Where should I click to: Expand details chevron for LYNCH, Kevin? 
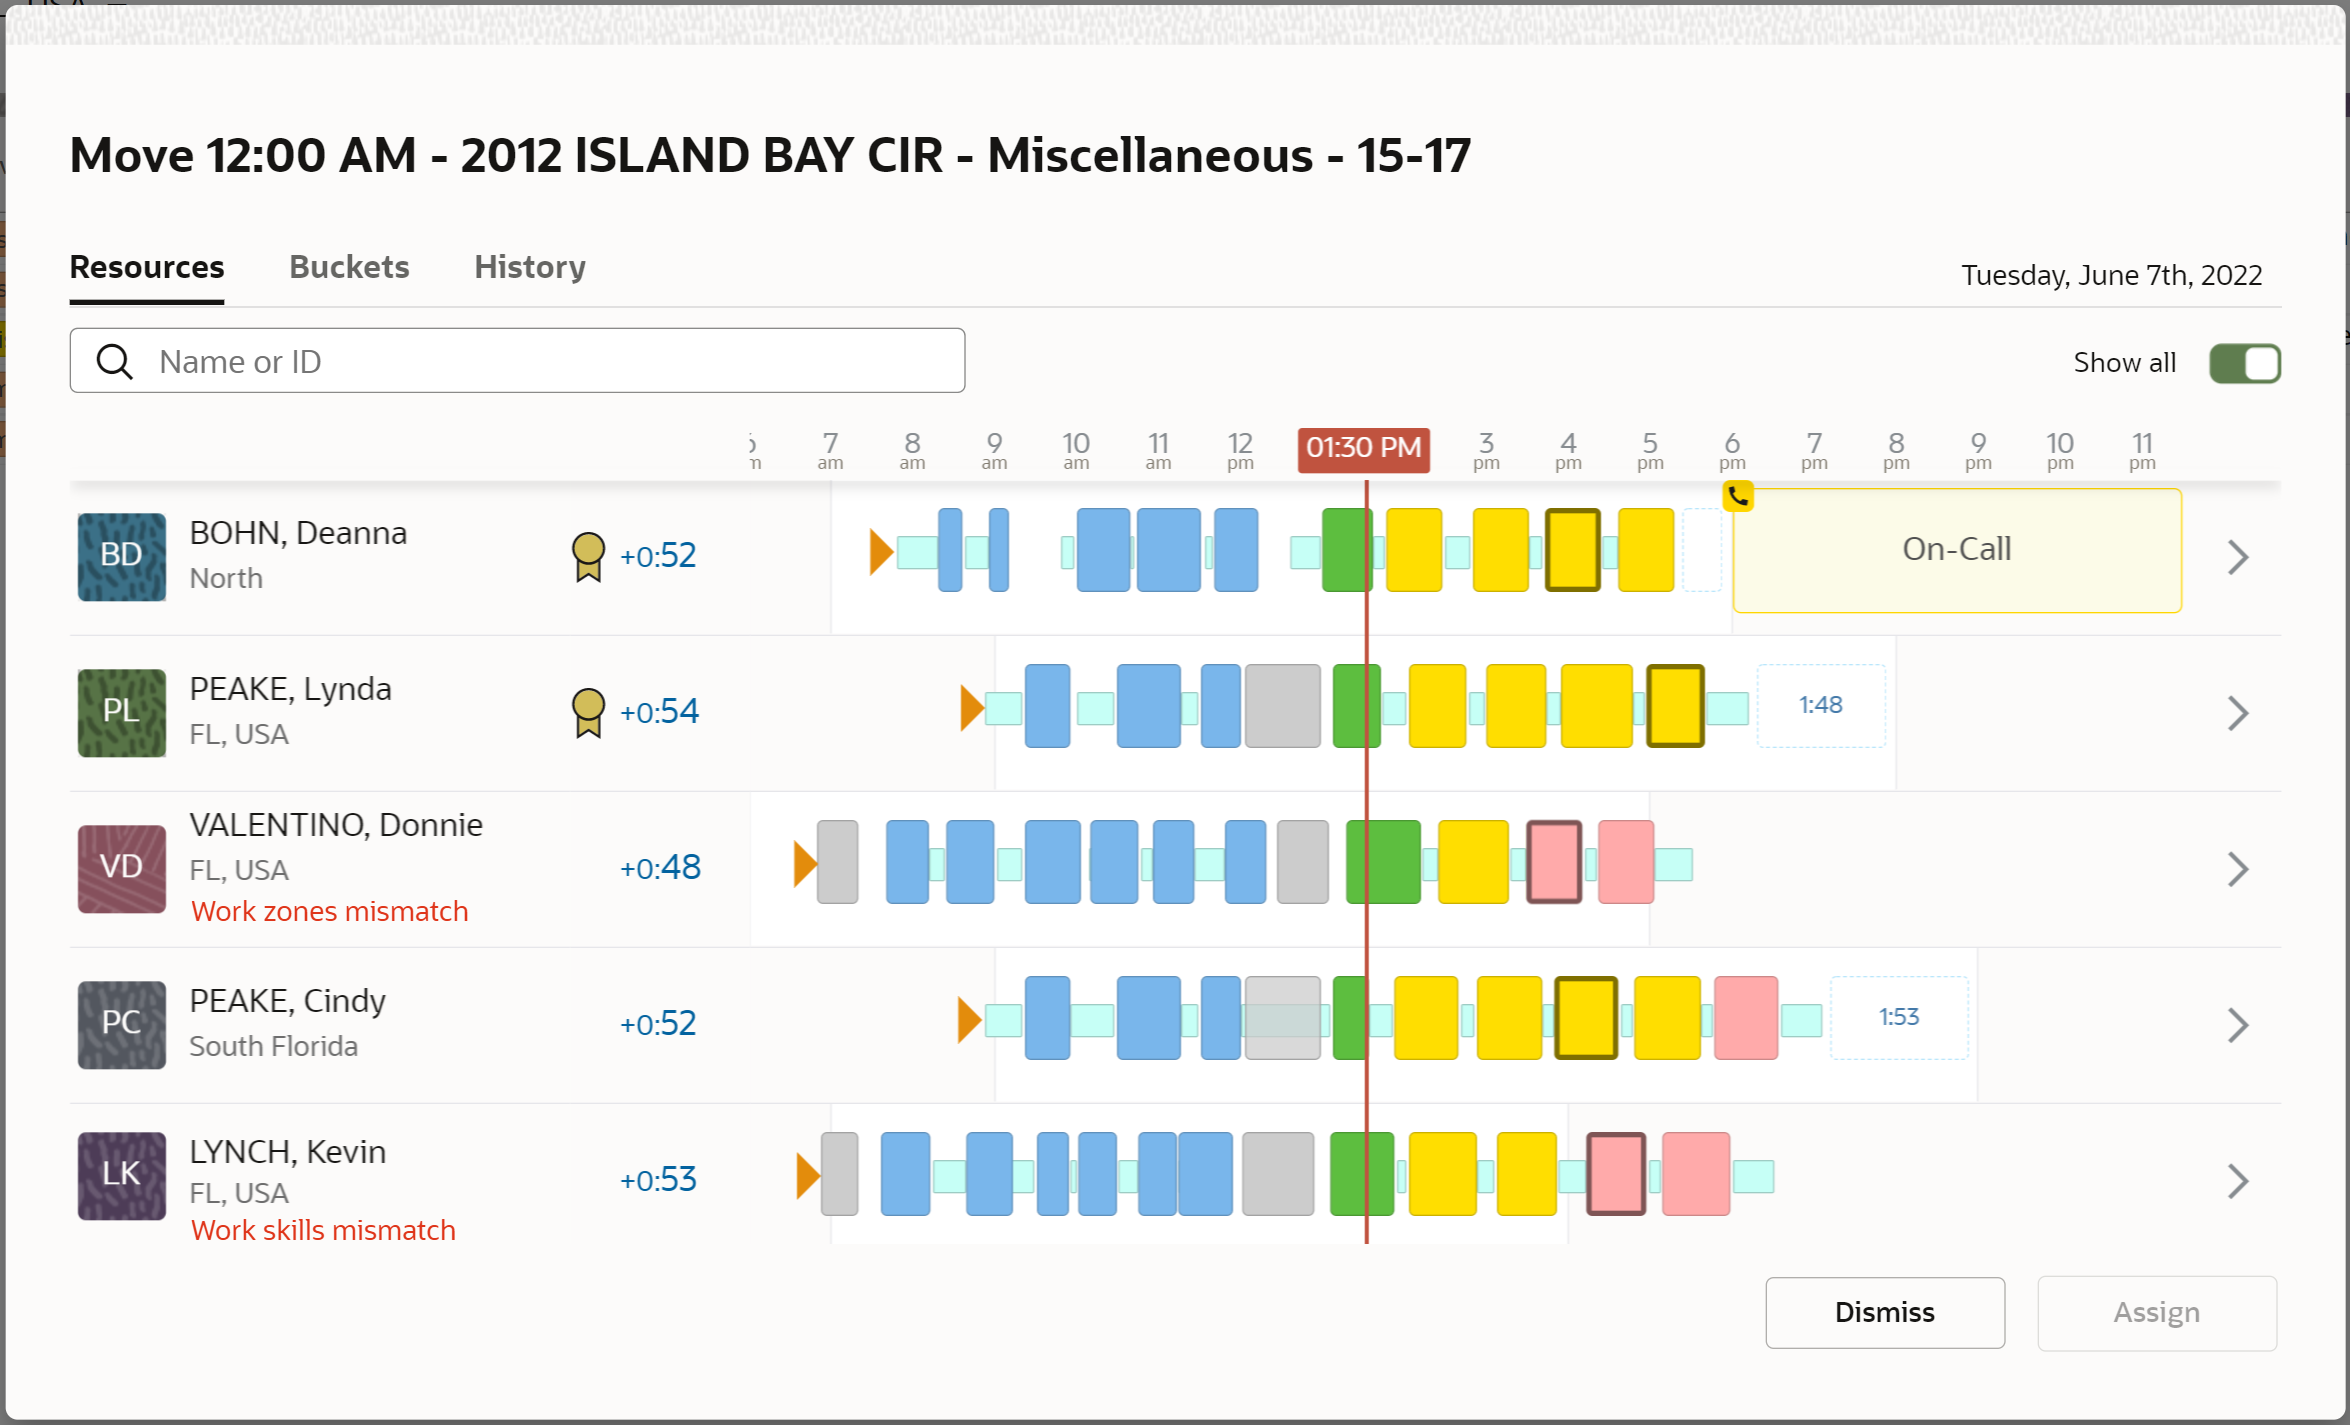(x=2238, y=1181)
